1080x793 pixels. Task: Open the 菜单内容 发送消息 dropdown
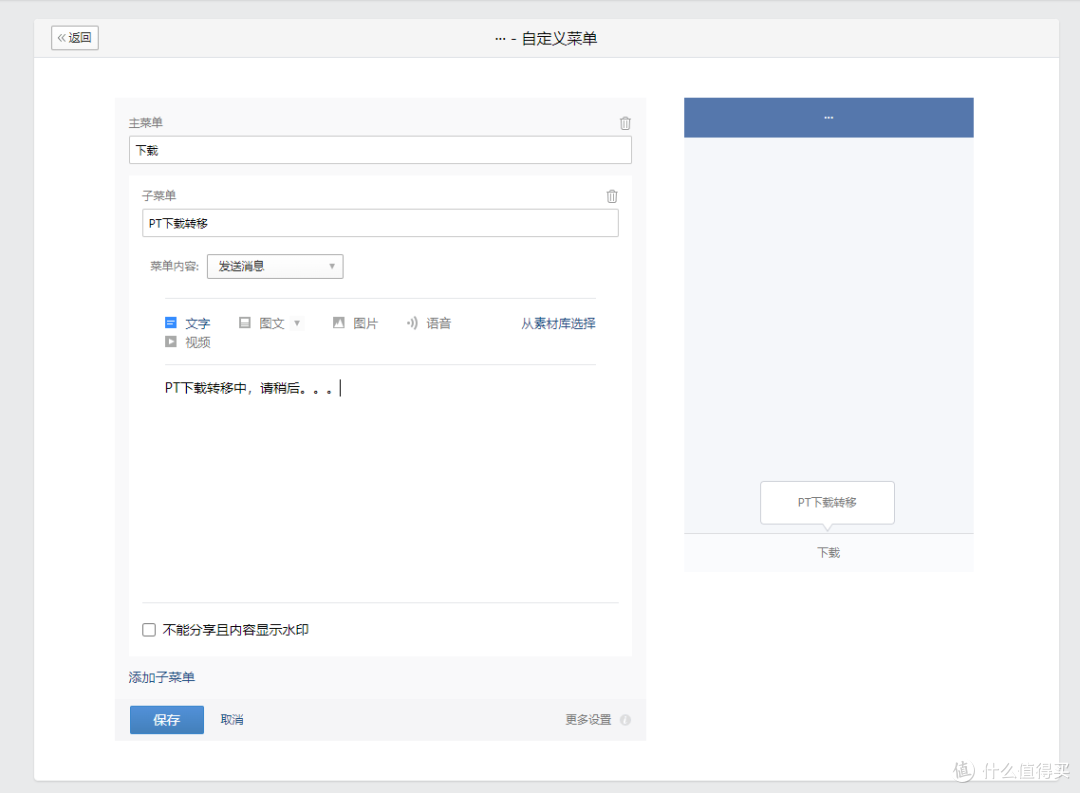coord(275,267)
